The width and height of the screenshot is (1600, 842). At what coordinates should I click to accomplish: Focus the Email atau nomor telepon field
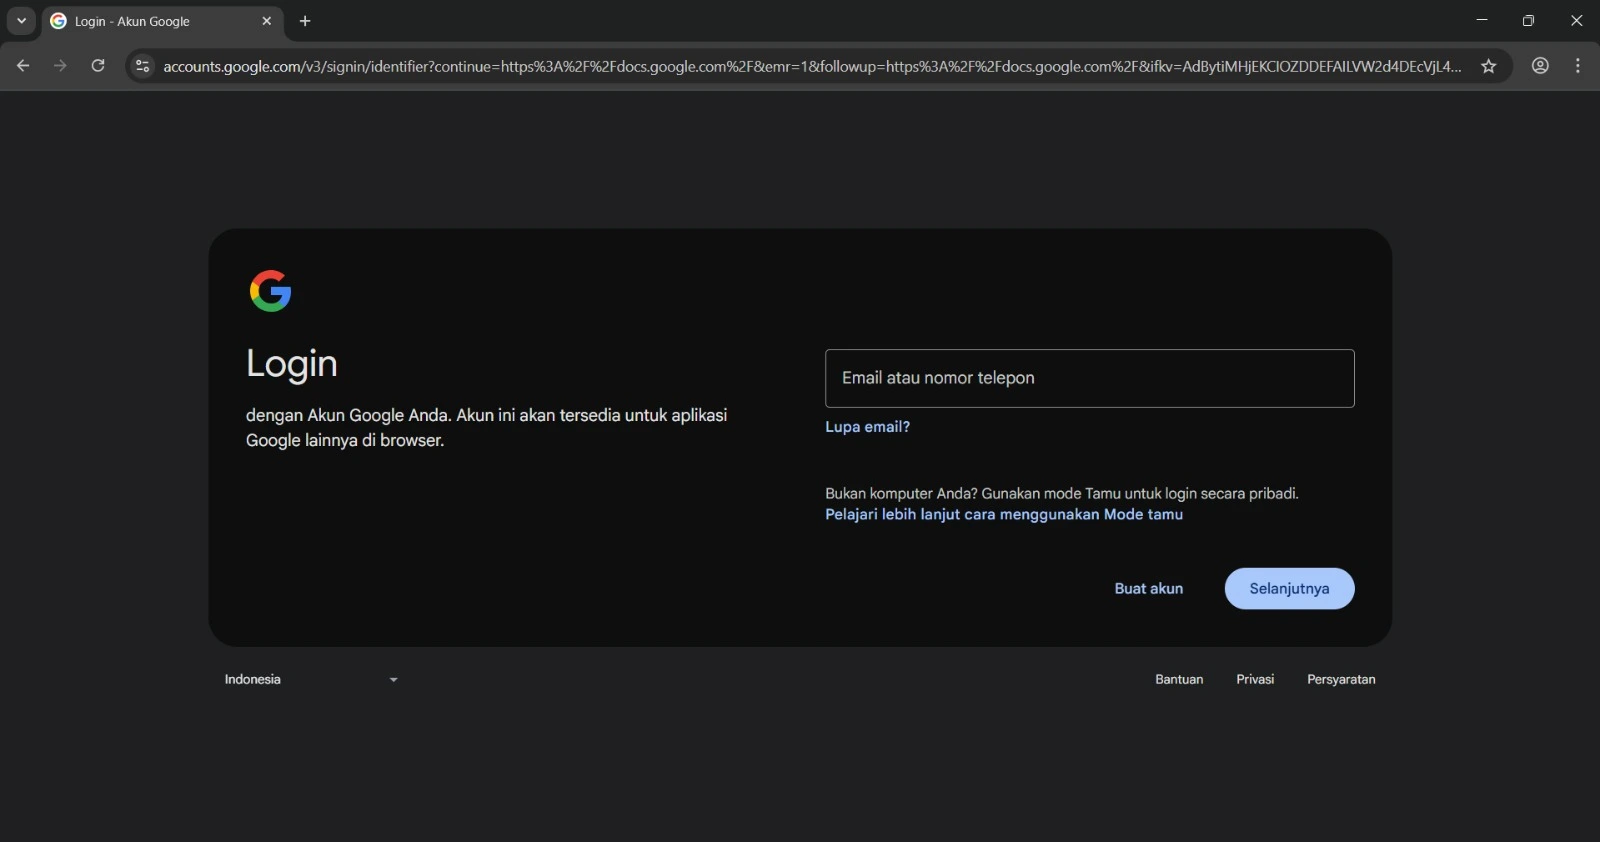[x=1089, y=378]
